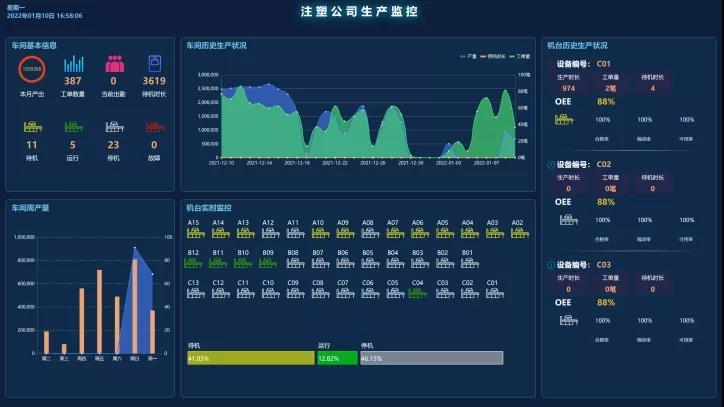The width and height of the screenshot is (724, 407).
Task: Click the 974 production duration for C01
Action: tap(568, 88)
